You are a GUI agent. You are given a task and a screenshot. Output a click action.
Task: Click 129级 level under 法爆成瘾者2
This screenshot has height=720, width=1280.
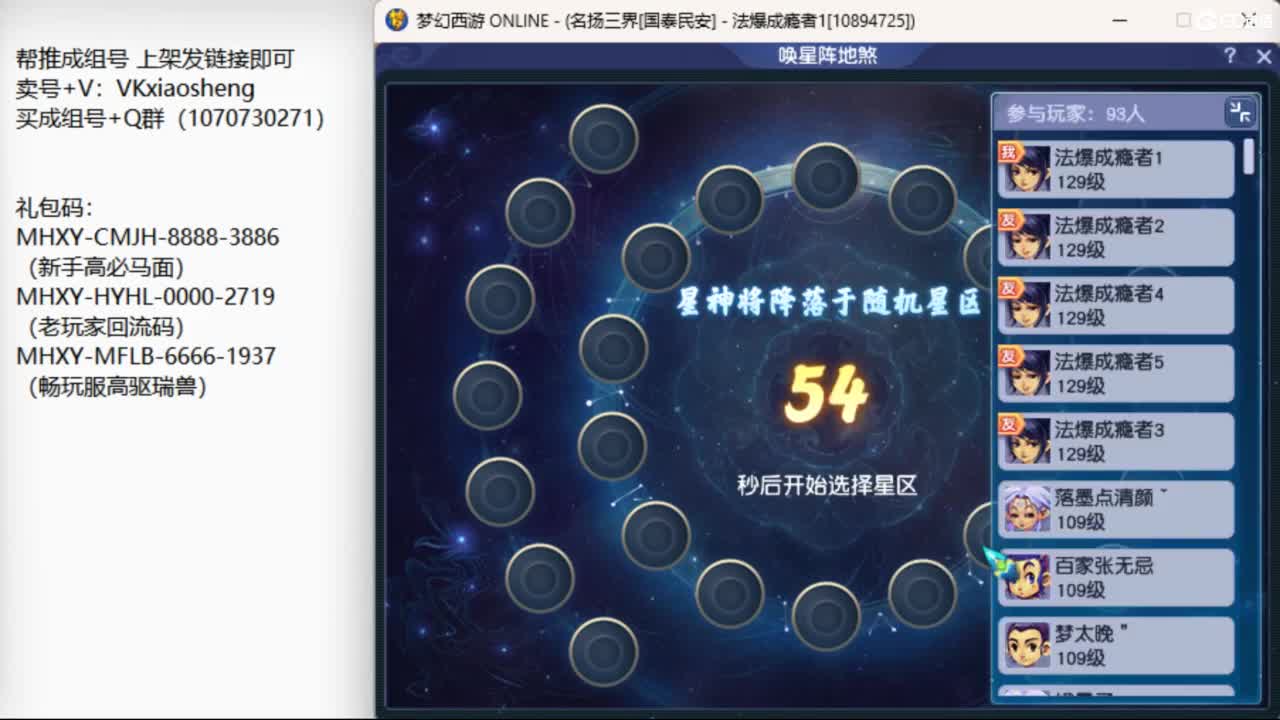pyautogui.click(x=1081, y=251)
